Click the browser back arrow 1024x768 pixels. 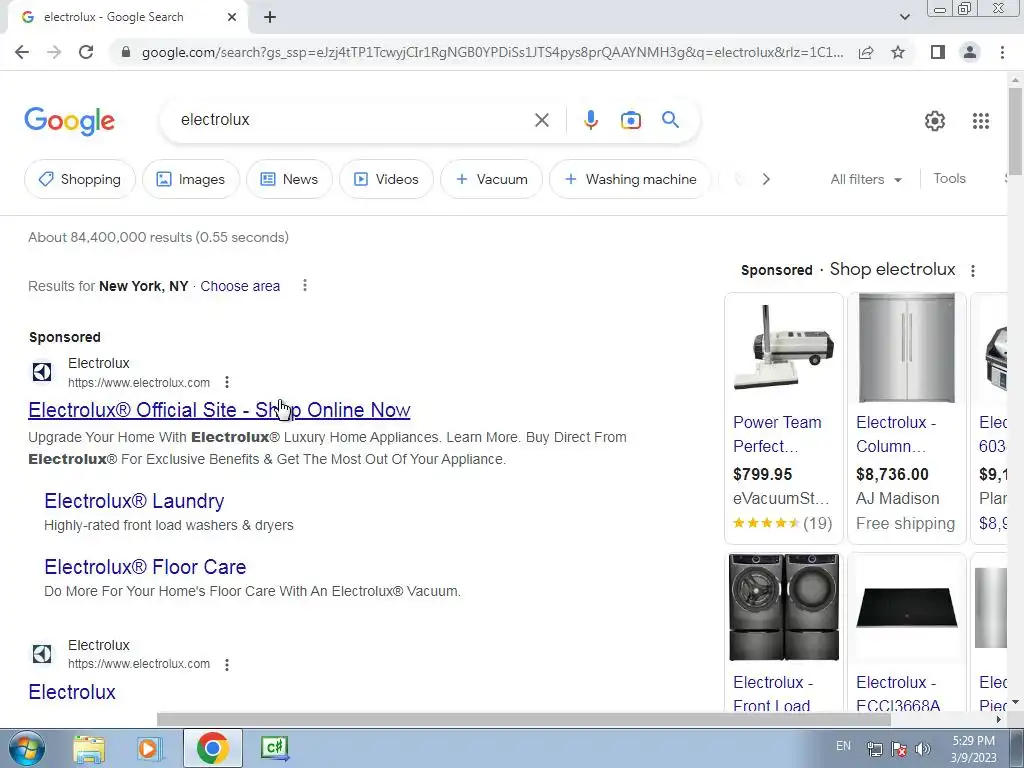pos(22,52)
